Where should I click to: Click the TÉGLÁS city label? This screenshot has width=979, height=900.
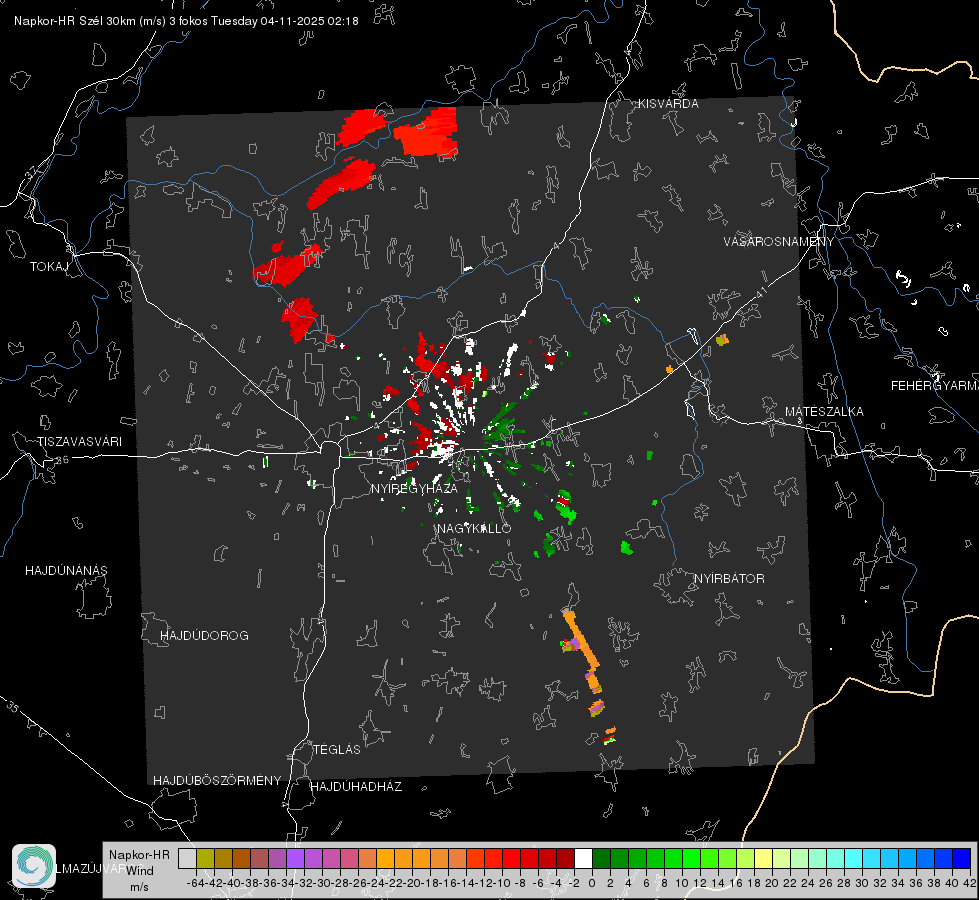[x=337, y=750]
